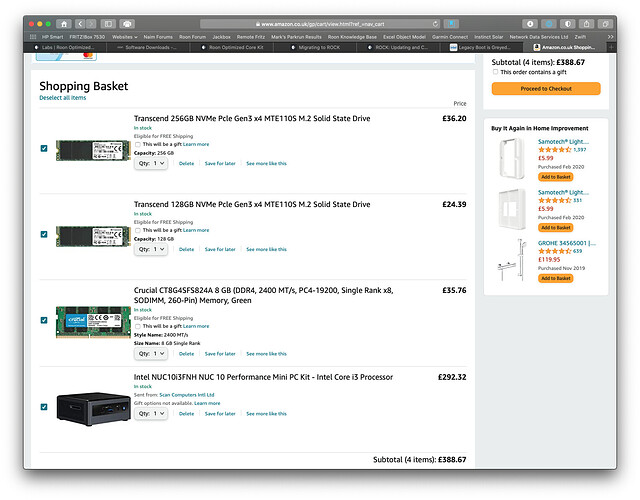Open Qty dropdown for Transcend 256GB

[x=151, y=163]
